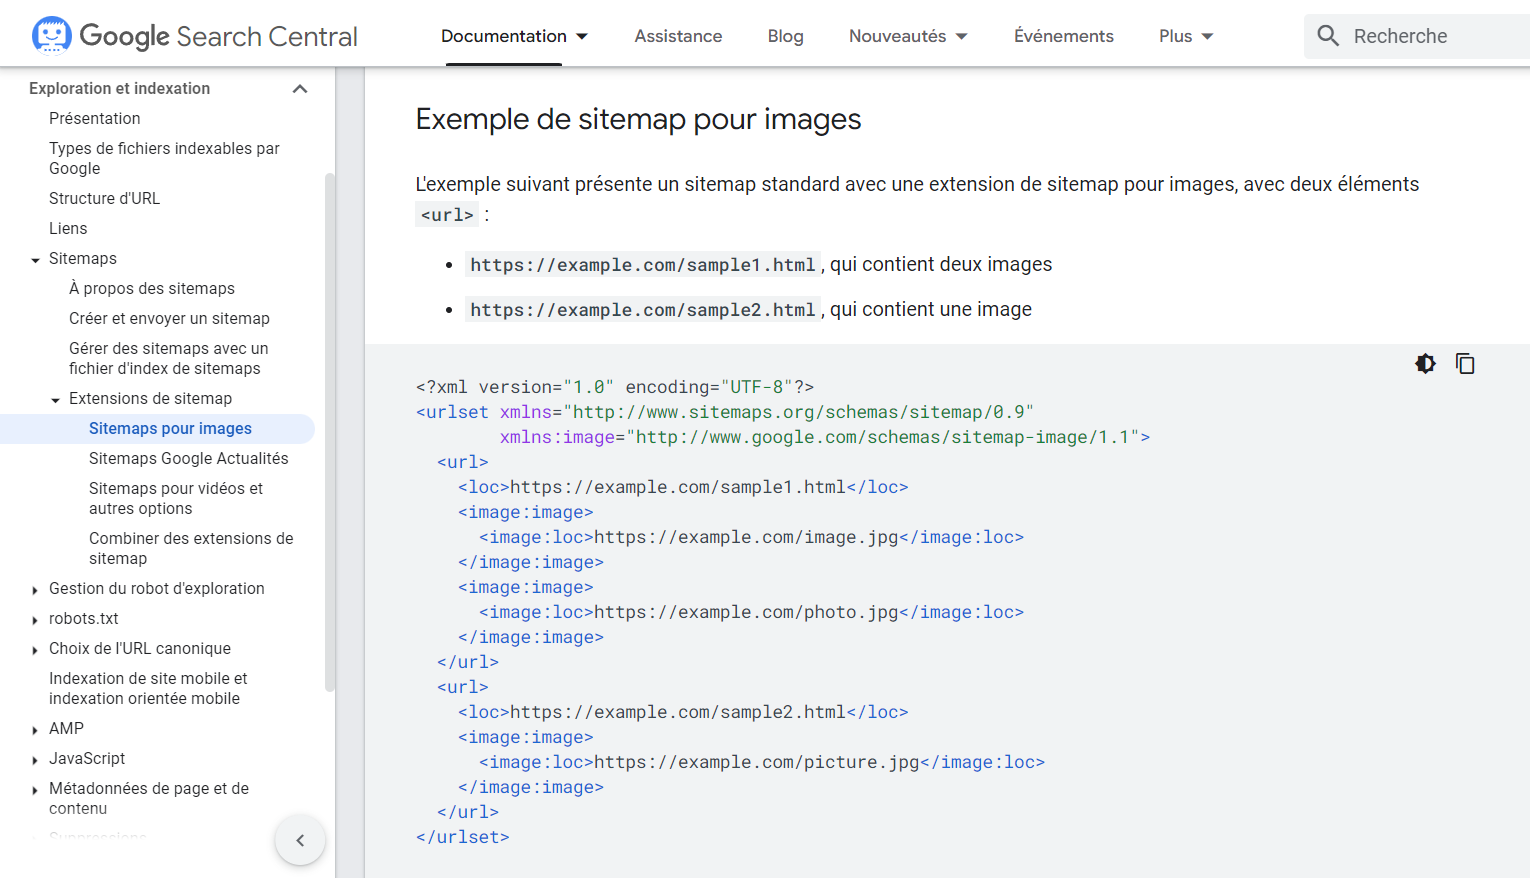
Task: Open the Plus dropdown menu
Action: tap(1185, 35)
